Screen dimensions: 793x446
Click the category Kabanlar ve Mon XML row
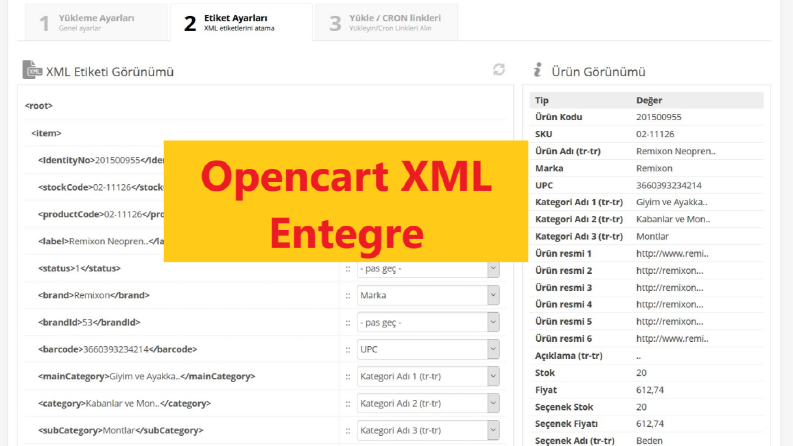(124, 404)
